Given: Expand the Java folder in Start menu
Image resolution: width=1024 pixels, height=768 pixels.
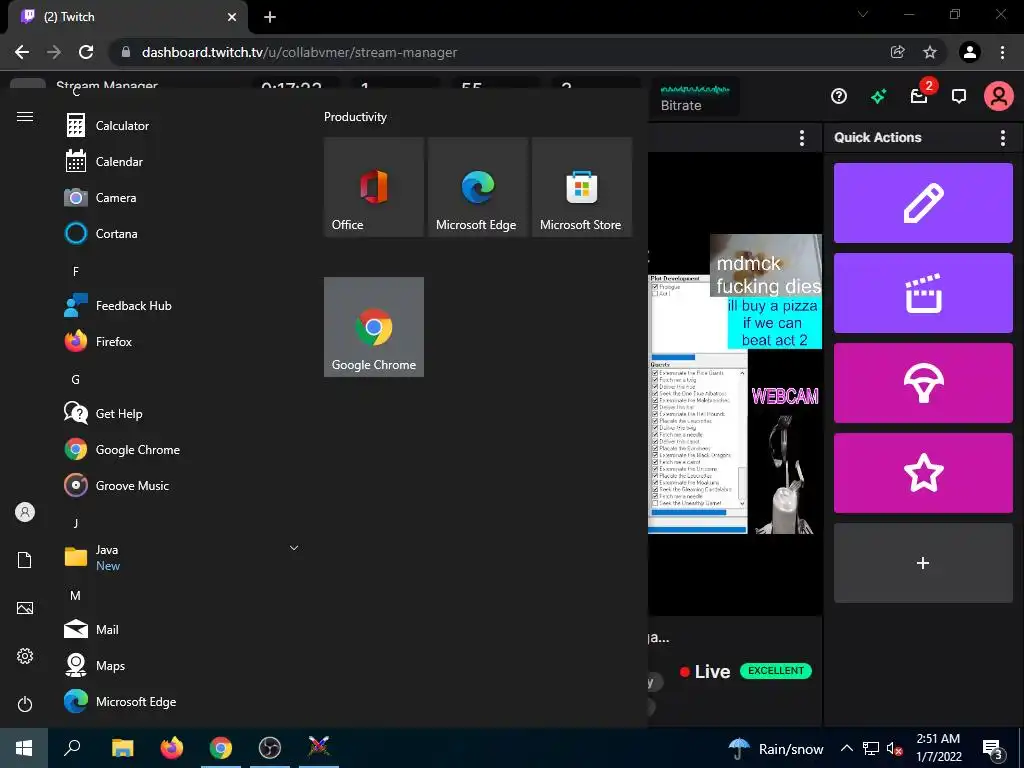Looking at the screenshot, I should [x=180, y=557].
